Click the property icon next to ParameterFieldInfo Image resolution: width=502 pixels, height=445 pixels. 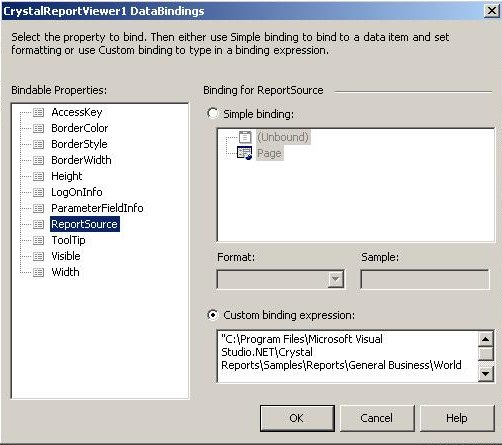pos(38,209)
